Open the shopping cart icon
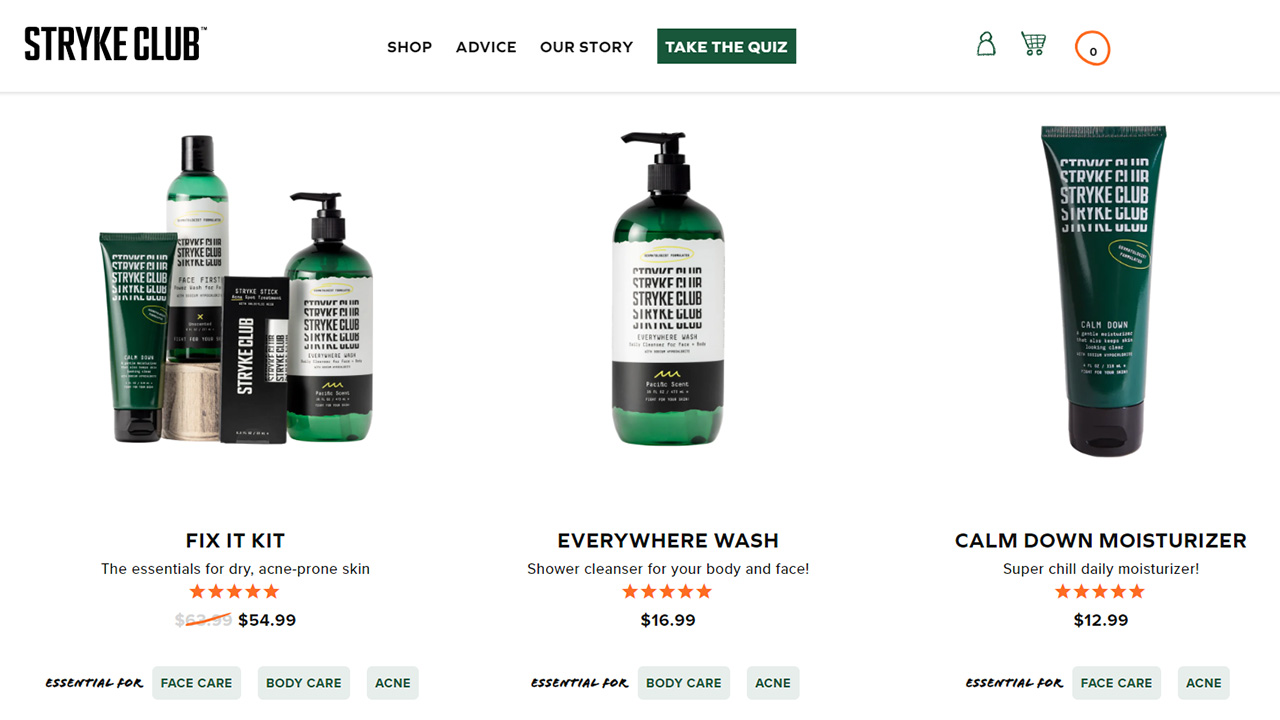This screenshot has width=1280, height=720. (1033, 44)
